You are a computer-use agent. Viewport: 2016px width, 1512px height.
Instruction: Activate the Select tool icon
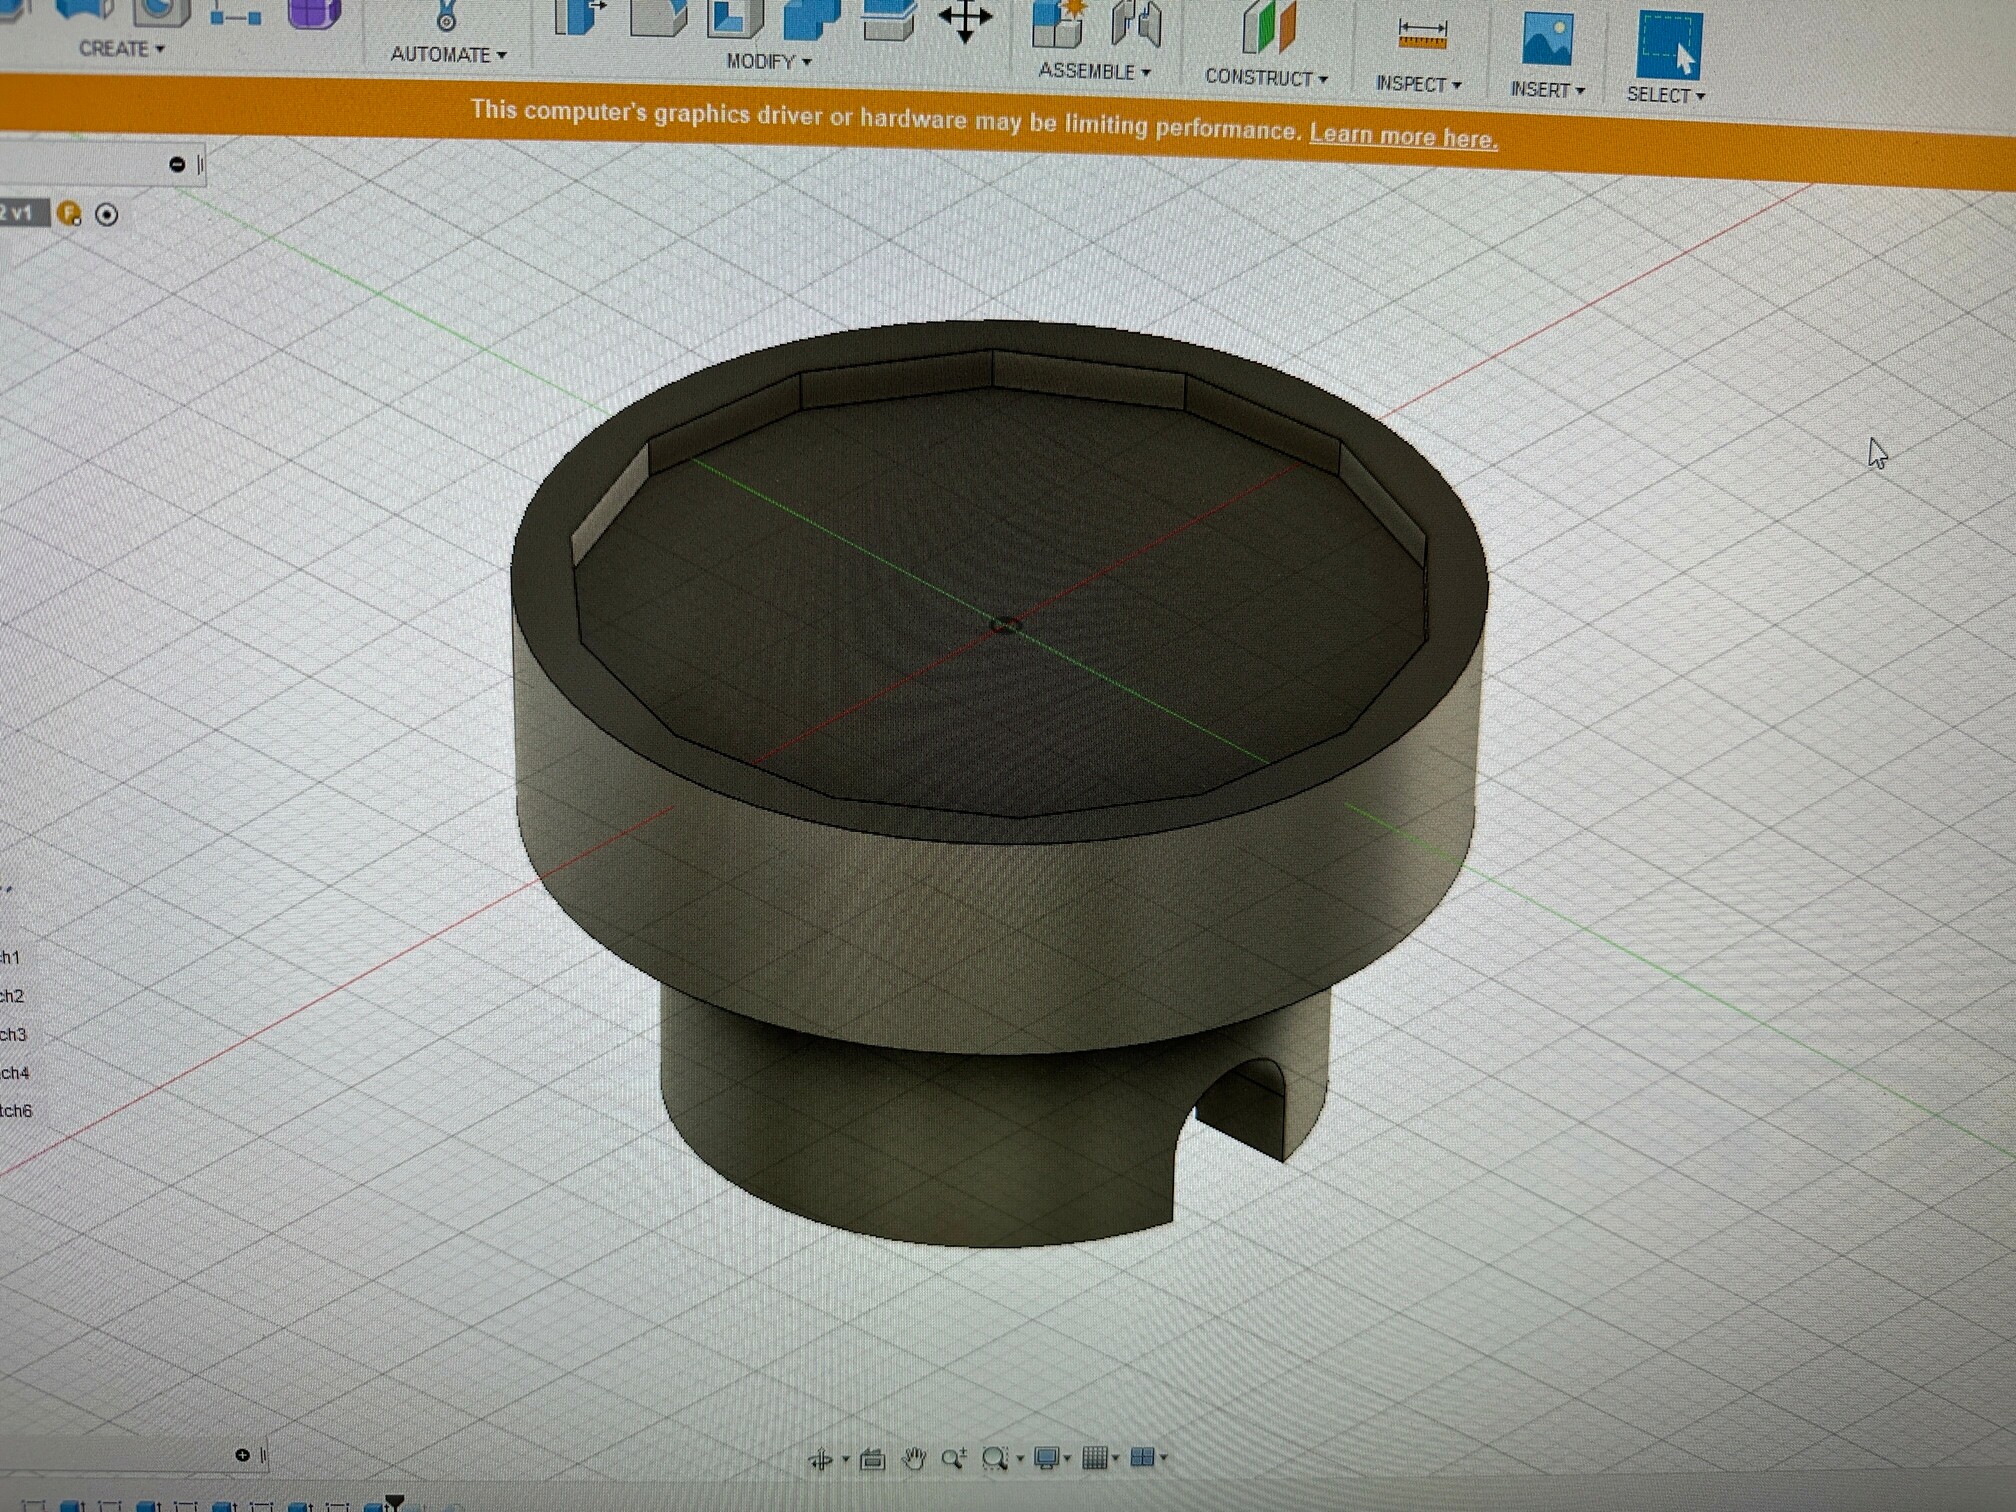(x=1669, y=44)
